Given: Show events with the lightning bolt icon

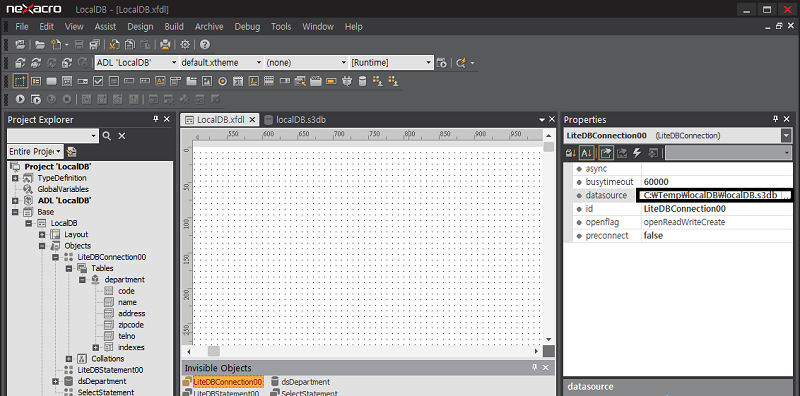Looking at the screenshot, I should pos(637,152).
